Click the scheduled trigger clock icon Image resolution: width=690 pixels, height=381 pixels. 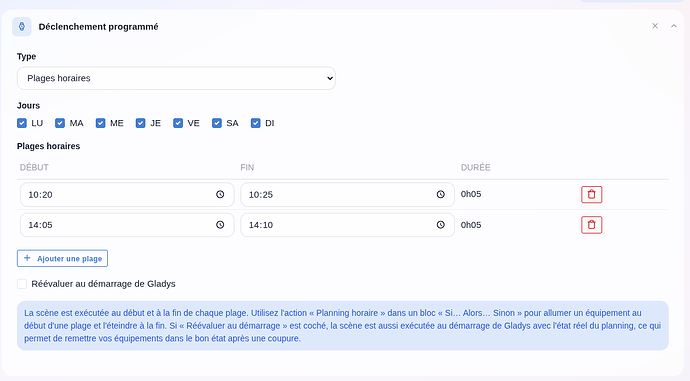(x=22, y=27)
